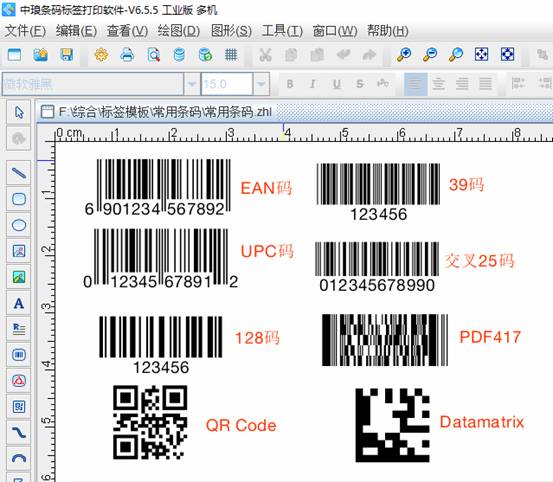Click the new label document icon
The width and height of the screenshot is (553, 482).
pyautogui.click(x=14, y=55)
